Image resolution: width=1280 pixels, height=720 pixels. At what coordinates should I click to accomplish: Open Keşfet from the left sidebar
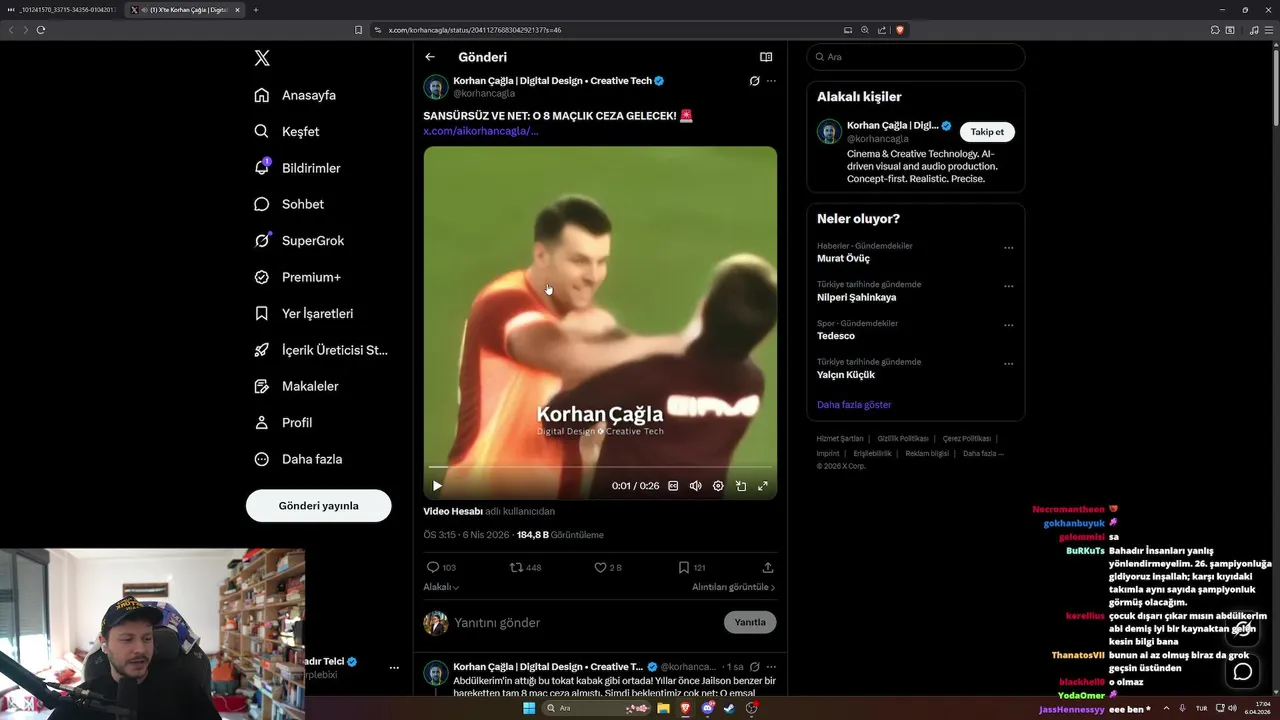click(x=287, y=131)
